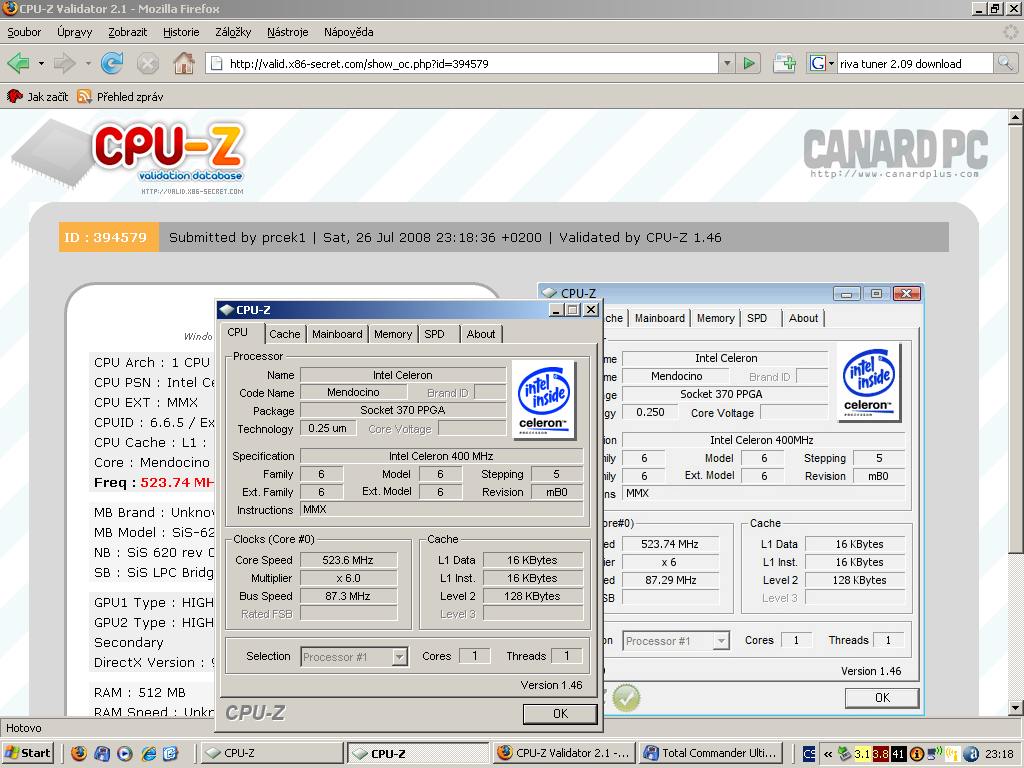Click the CPU-Z title bar icon of front window
Screen dimensions: 1024x768
[227, 310]
